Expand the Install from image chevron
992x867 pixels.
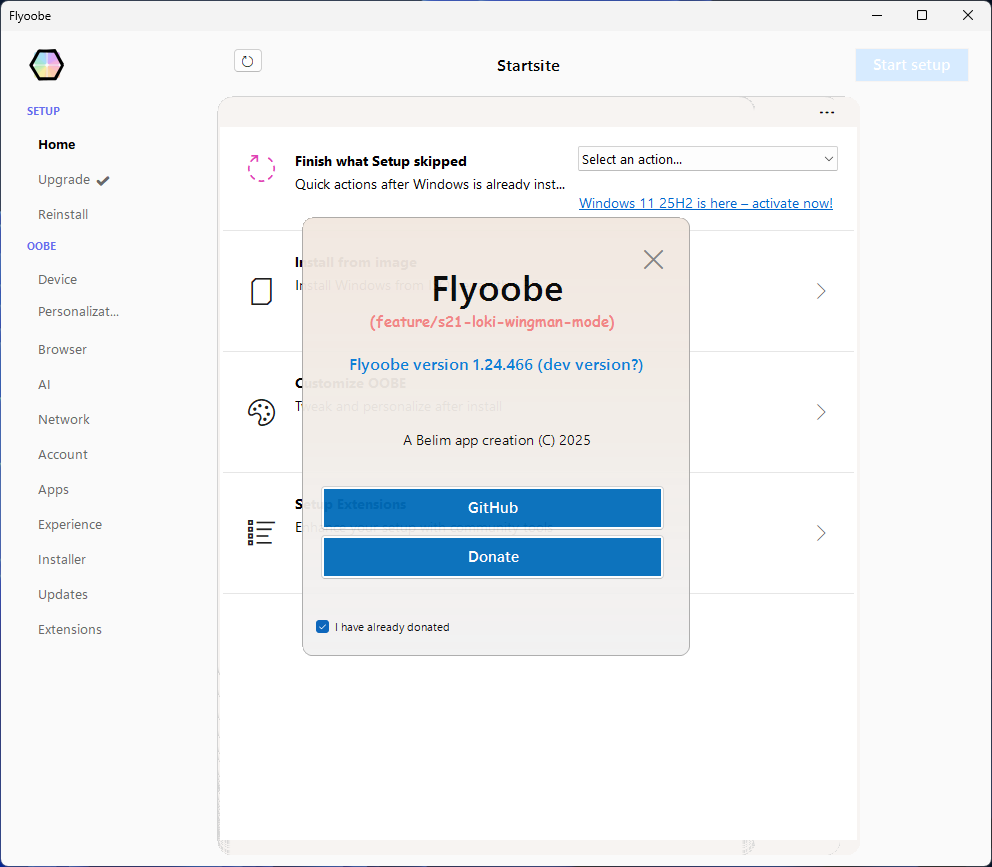[x=821, y=291]
